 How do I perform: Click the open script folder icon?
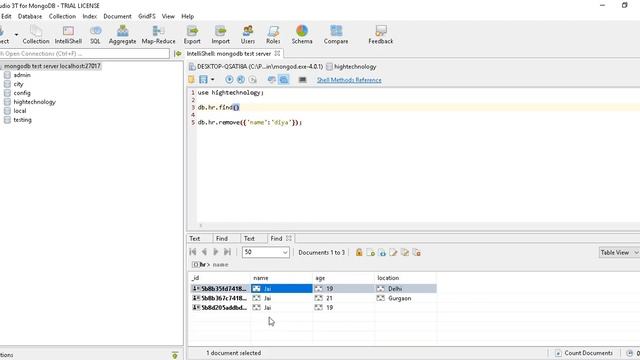pos(191,80)
